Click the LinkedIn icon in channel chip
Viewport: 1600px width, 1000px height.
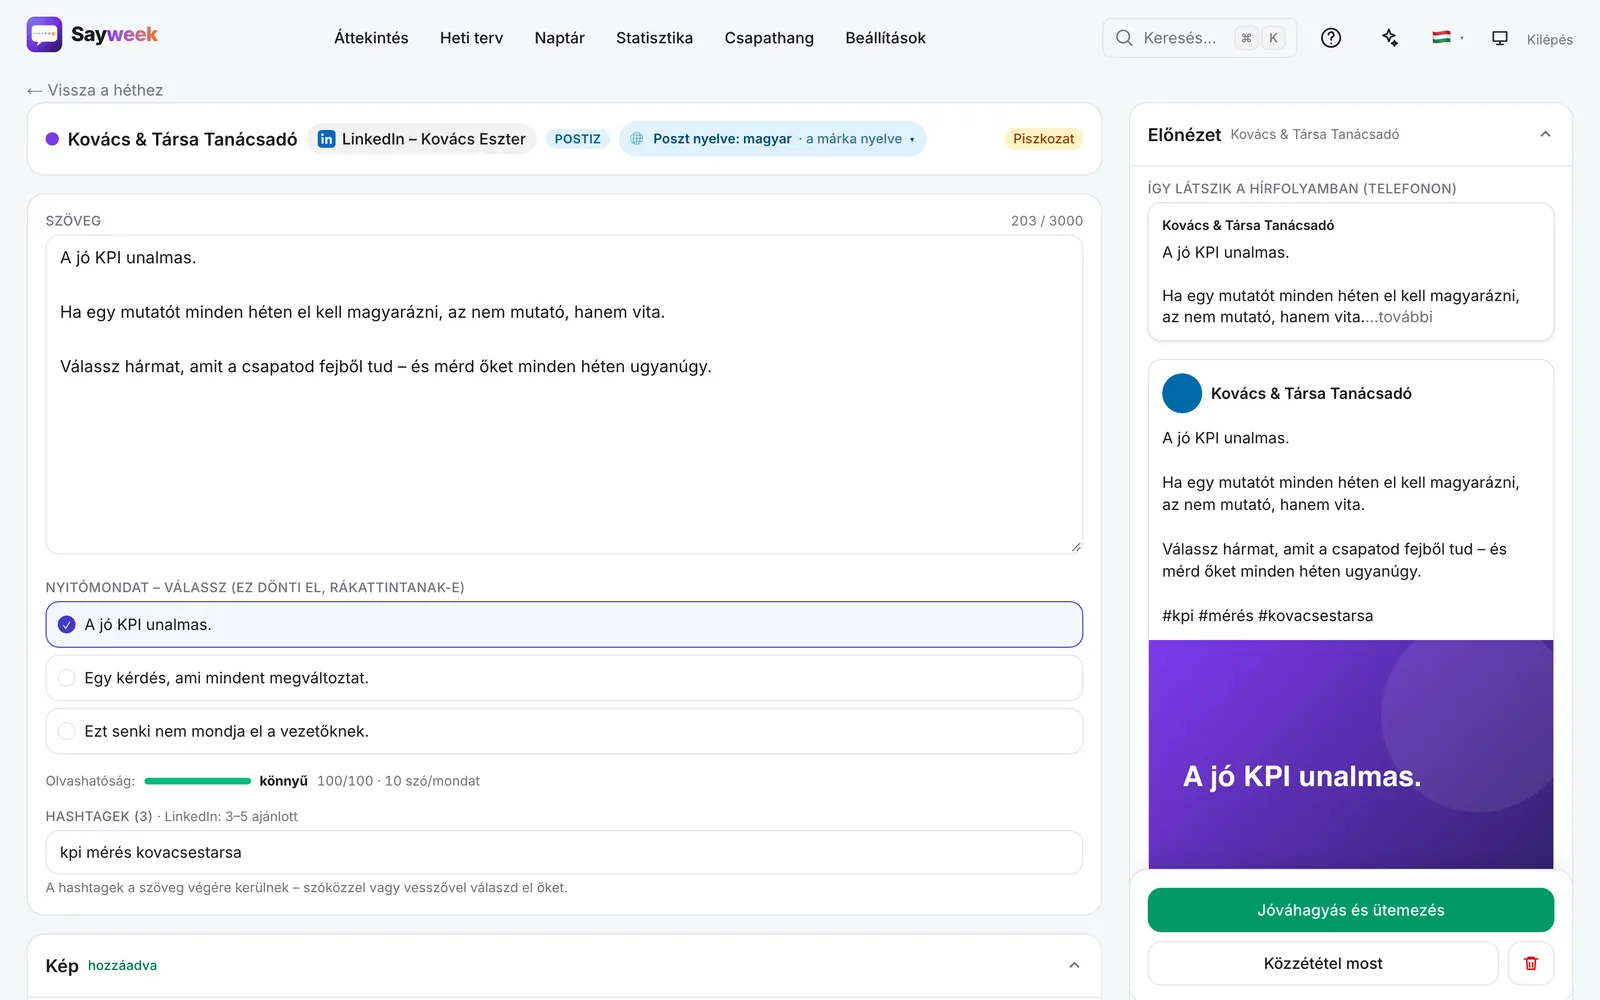(326, 139)
